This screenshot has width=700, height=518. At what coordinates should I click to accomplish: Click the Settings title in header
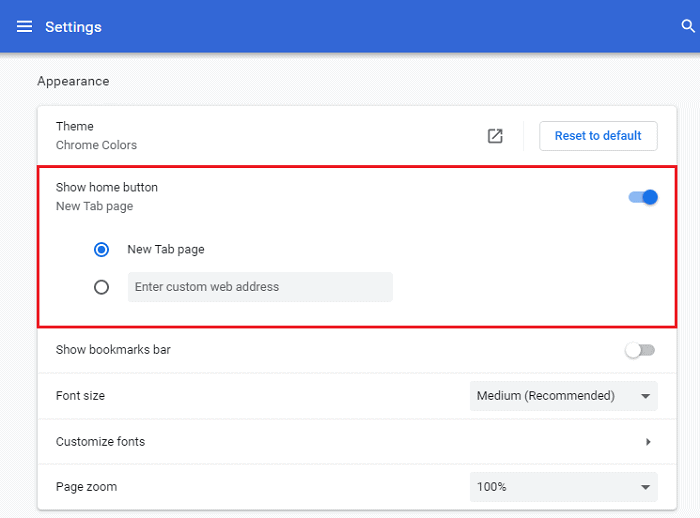tap(73, 26)
